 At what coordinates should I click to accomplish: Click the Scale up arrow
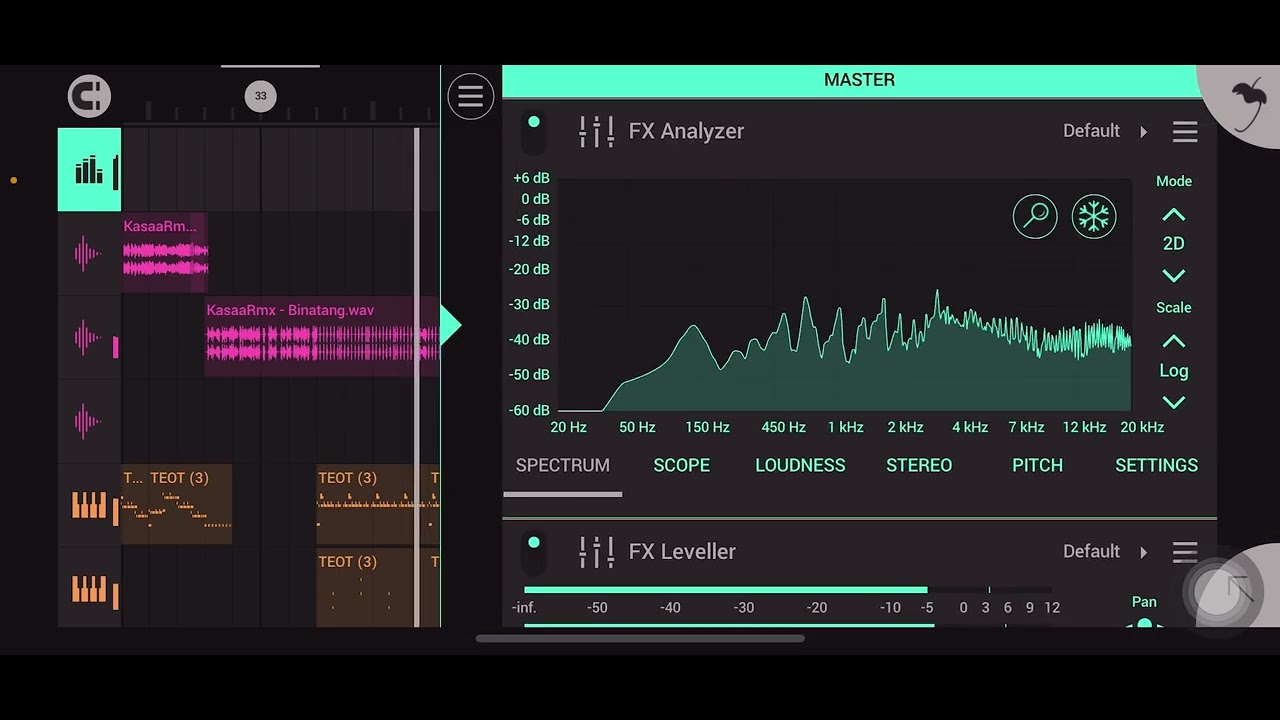point(1174,341)
